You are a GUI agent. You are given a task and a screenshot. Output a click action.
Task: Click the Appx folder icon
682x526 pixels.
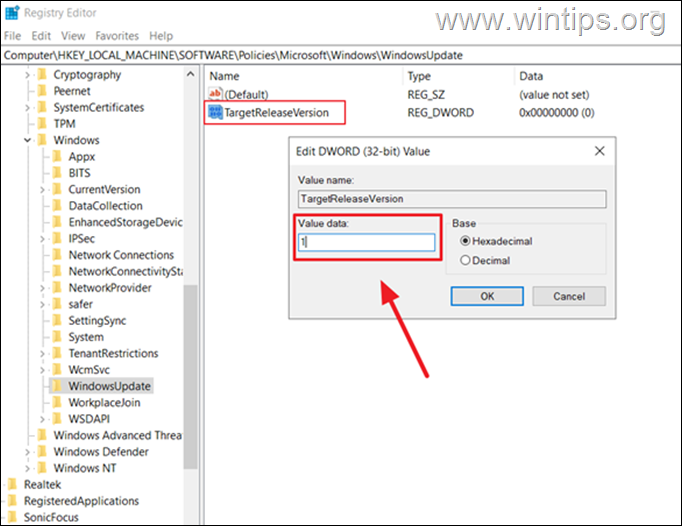pyautogui.click(x=57, y=156)
